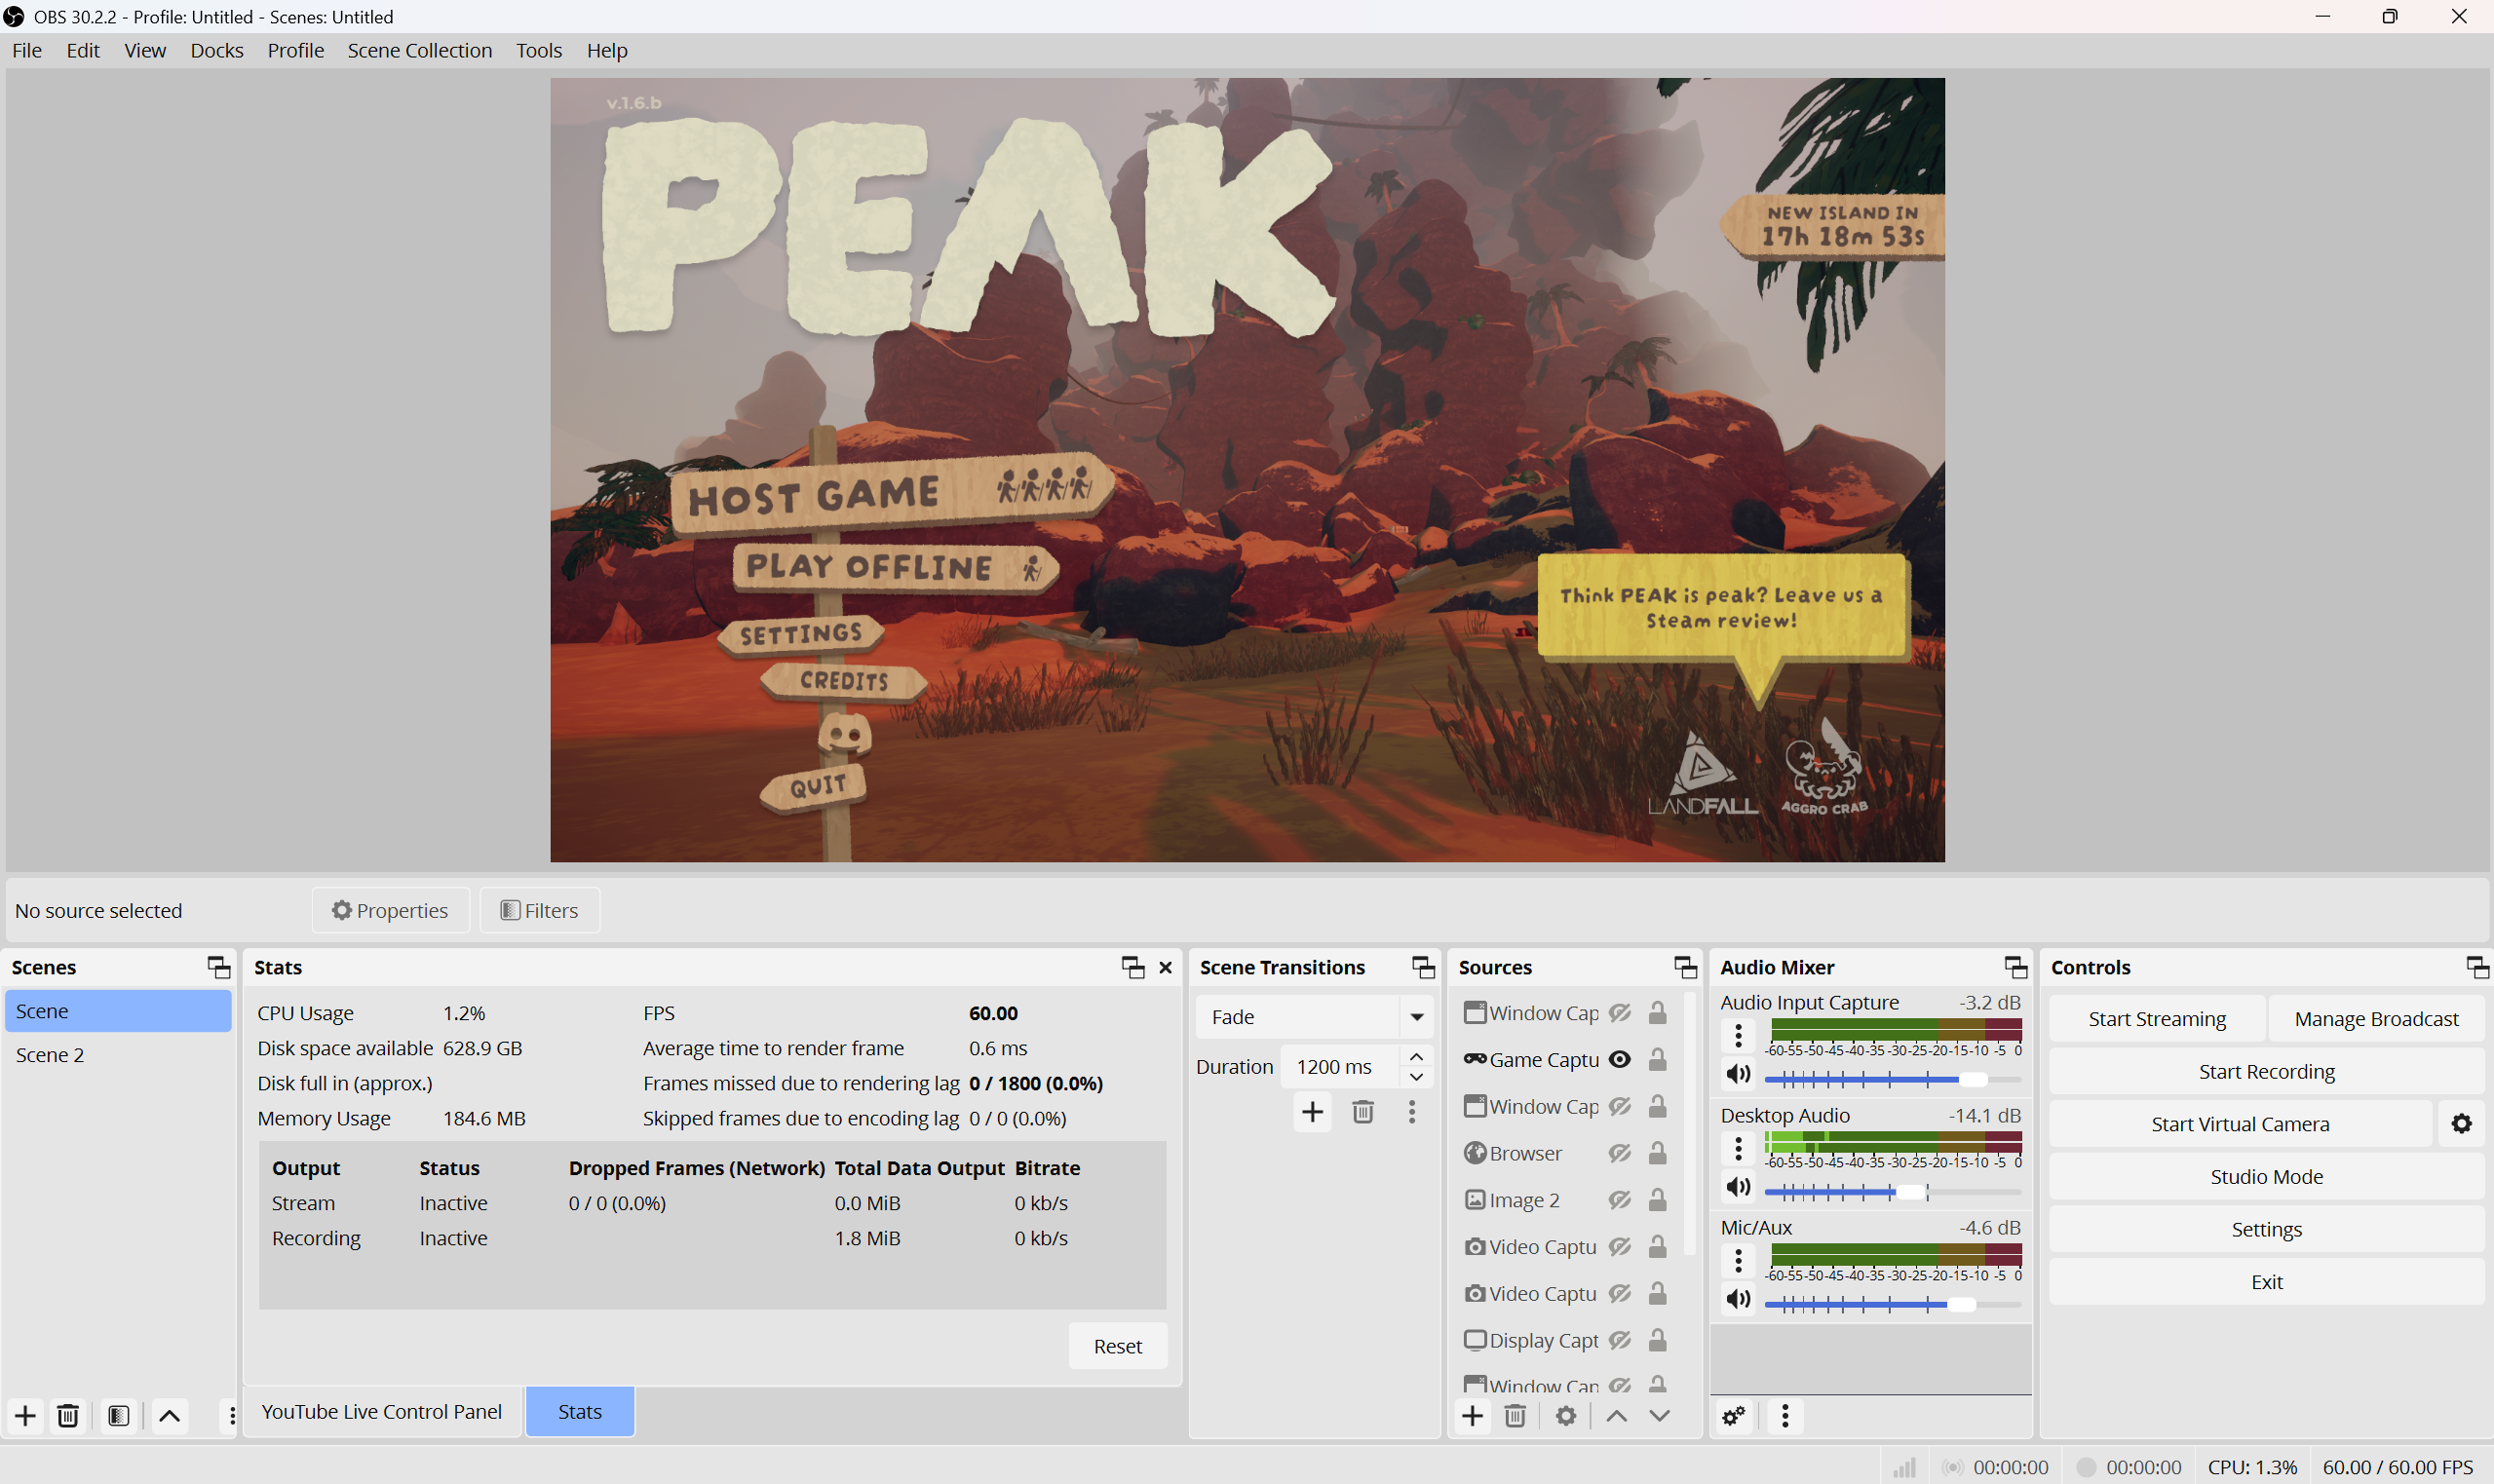The height and width of the screenshot is (1484, 2494).
Task: Reset the stats counters
Action: coord(1117,1346)
